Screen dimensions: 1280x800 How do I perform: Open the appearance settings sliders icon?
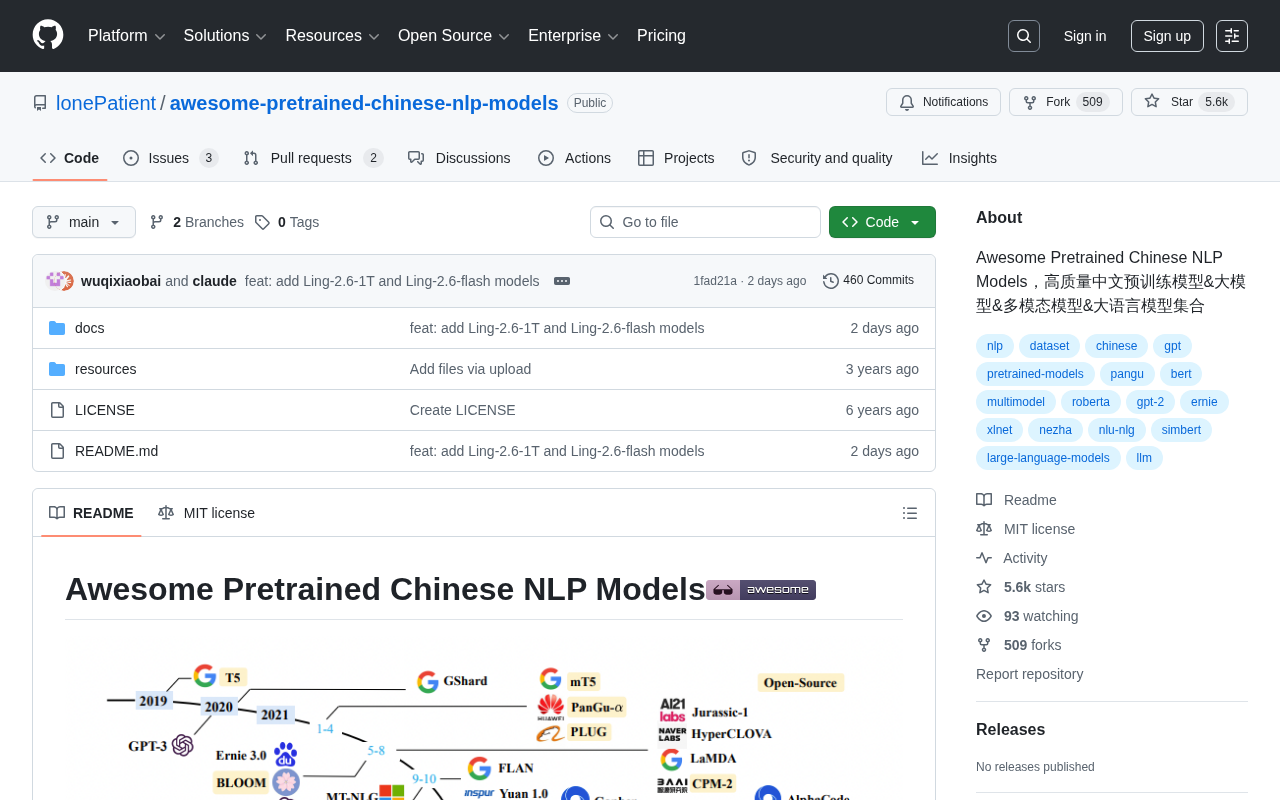click(x=1232, y=36)
